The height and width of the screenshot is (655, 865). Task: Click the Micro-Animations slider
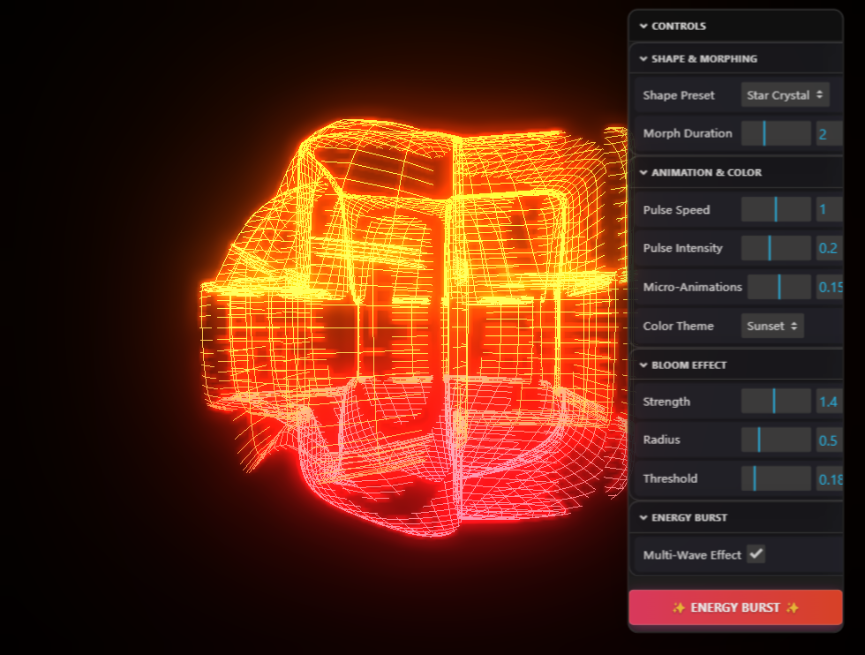pos(779,287)
